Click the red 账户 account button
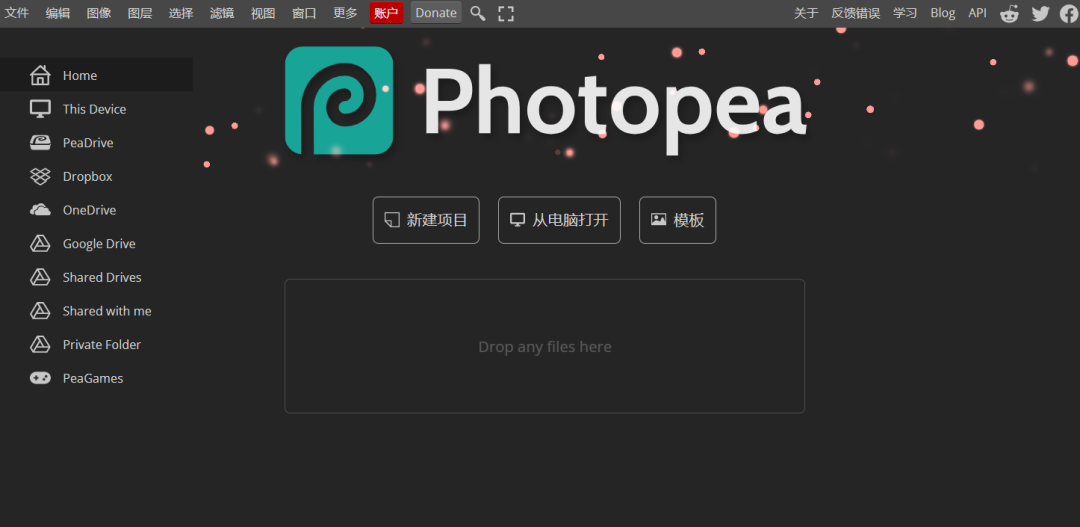The width and height of the screenshot is (1080, 527). coord(386,13)
